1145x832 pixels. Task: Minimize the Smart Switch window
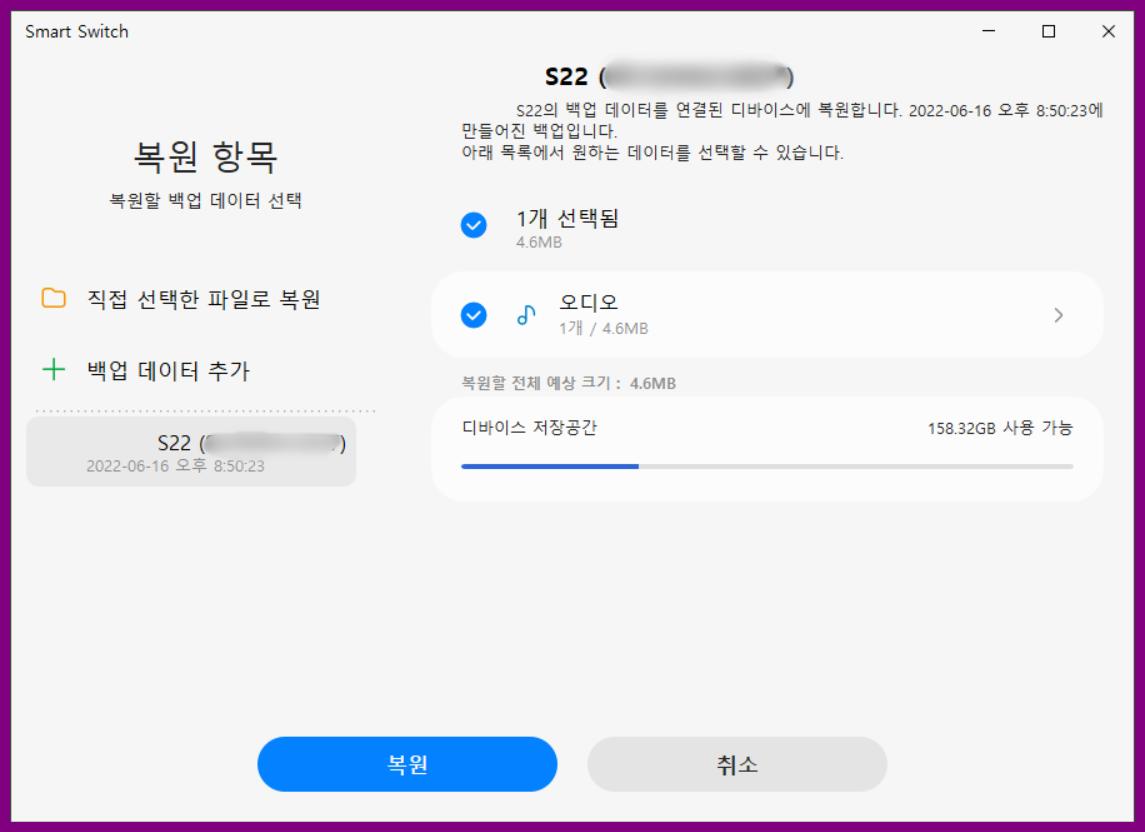[989, 31]
